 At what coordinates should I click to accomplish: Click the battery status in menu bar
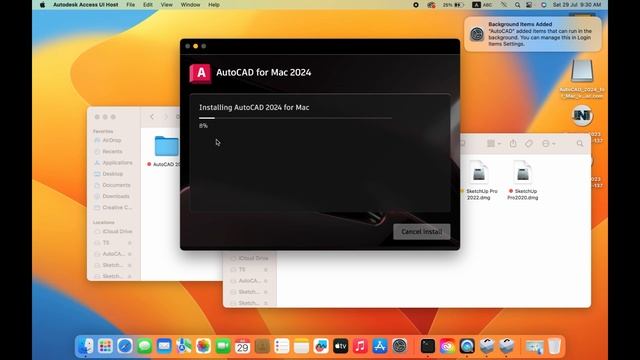pyautogui.click(x=453, y=5)
